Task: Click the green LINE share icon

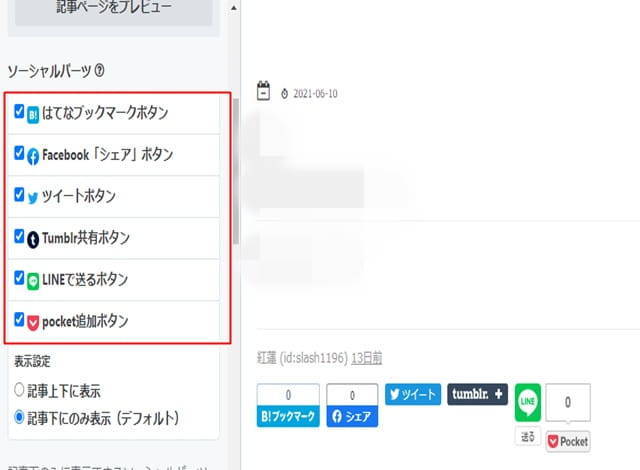Action: tap(528, 402)
